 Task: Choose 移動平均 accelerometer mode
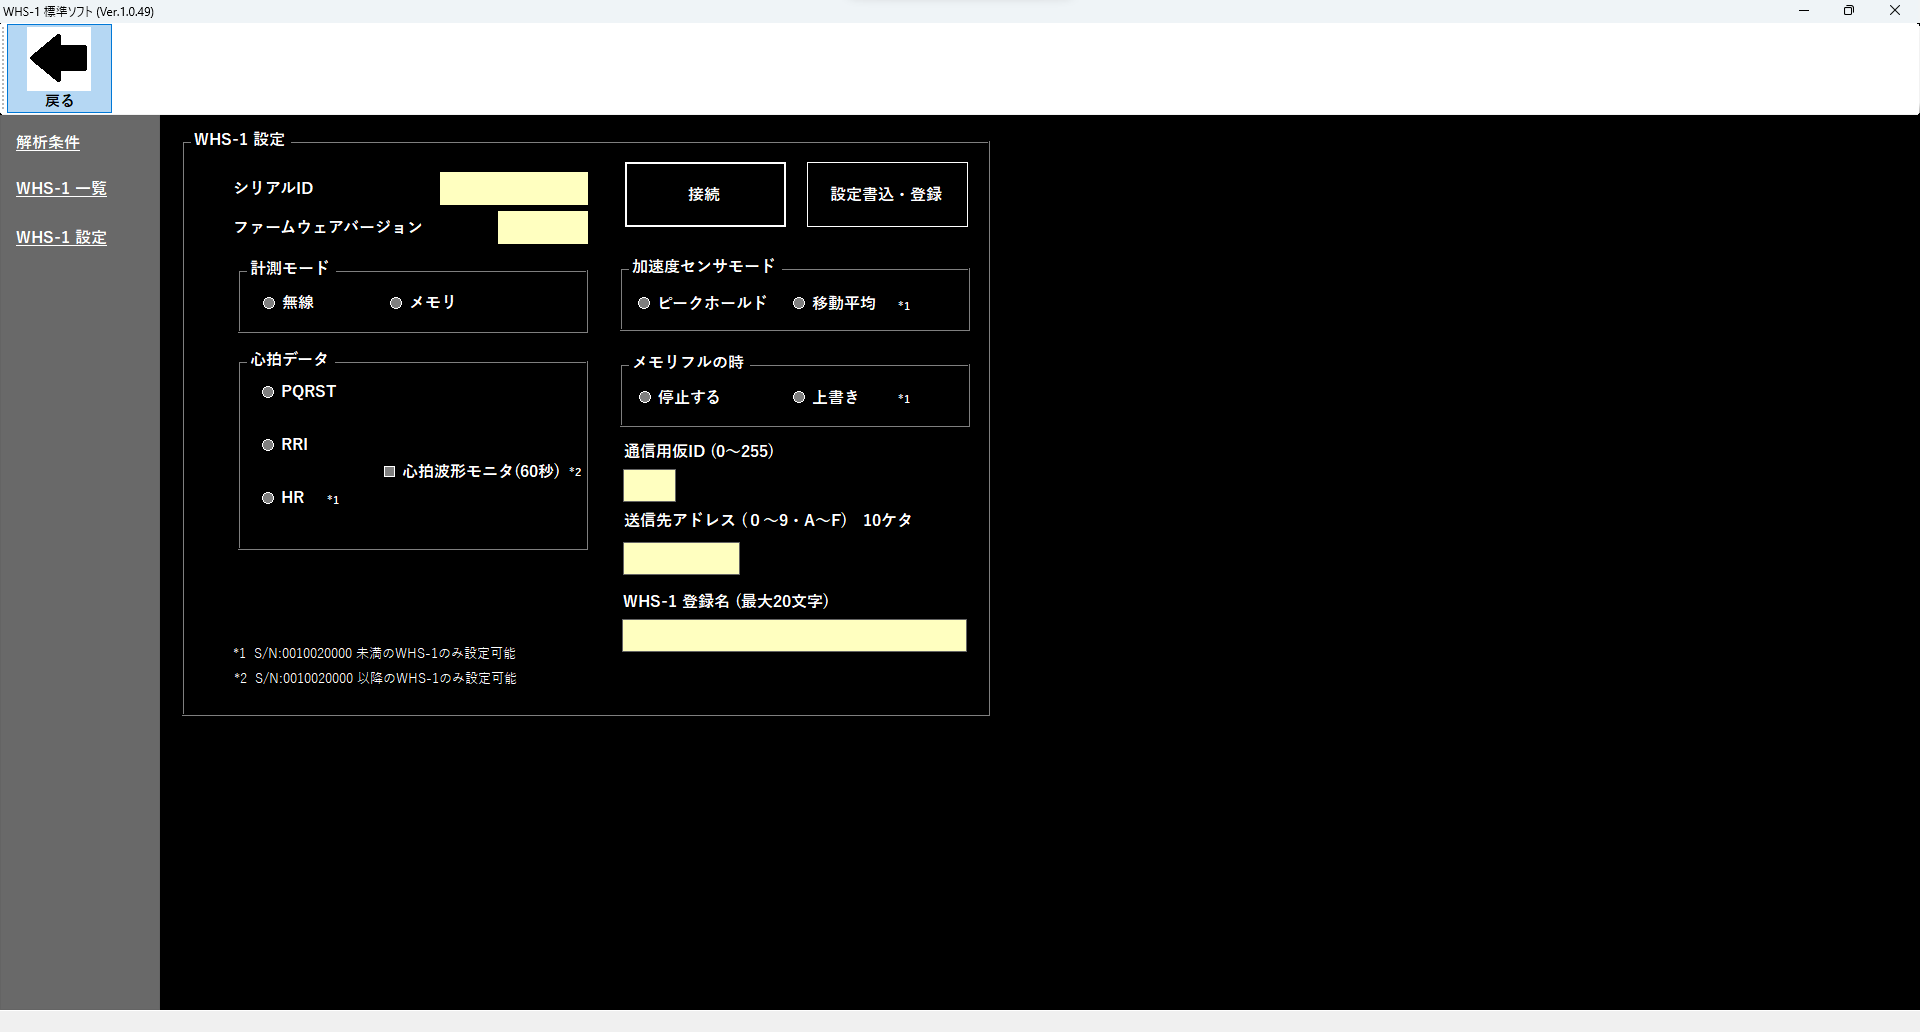799,303
